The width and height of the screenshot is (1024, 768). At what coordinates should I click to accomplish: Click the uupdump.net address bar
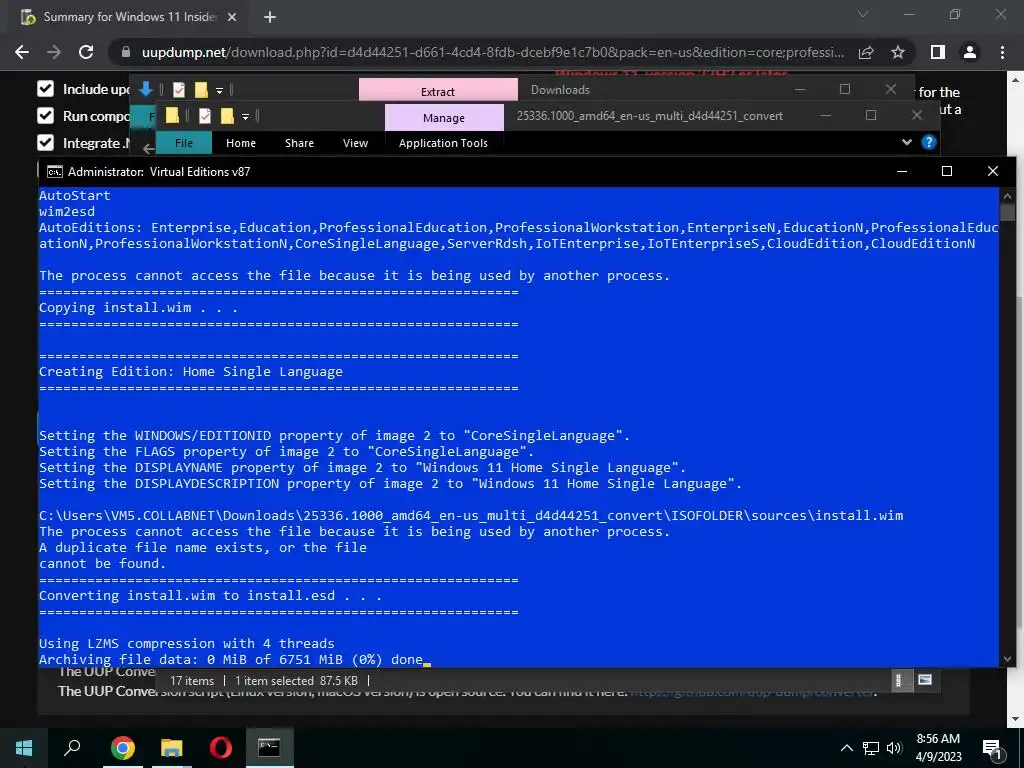point(493,52)
